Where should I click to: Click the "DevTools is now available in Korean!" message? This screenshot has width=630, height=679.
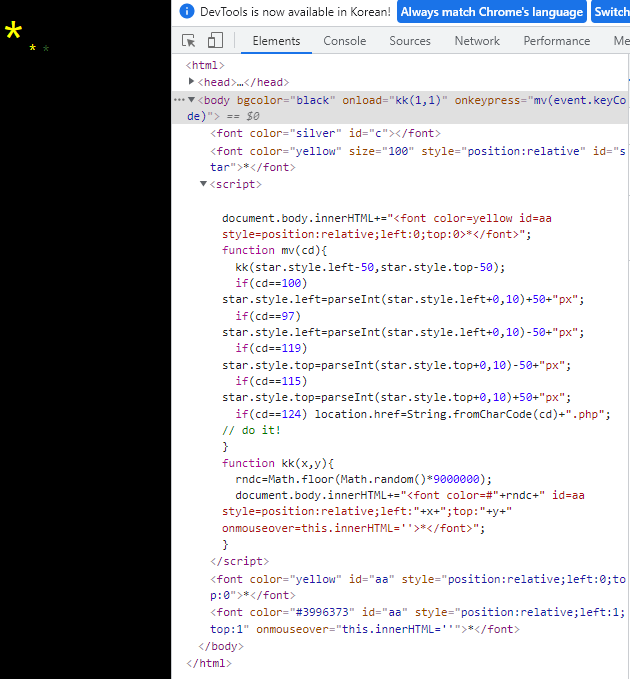tap(295, 12)
